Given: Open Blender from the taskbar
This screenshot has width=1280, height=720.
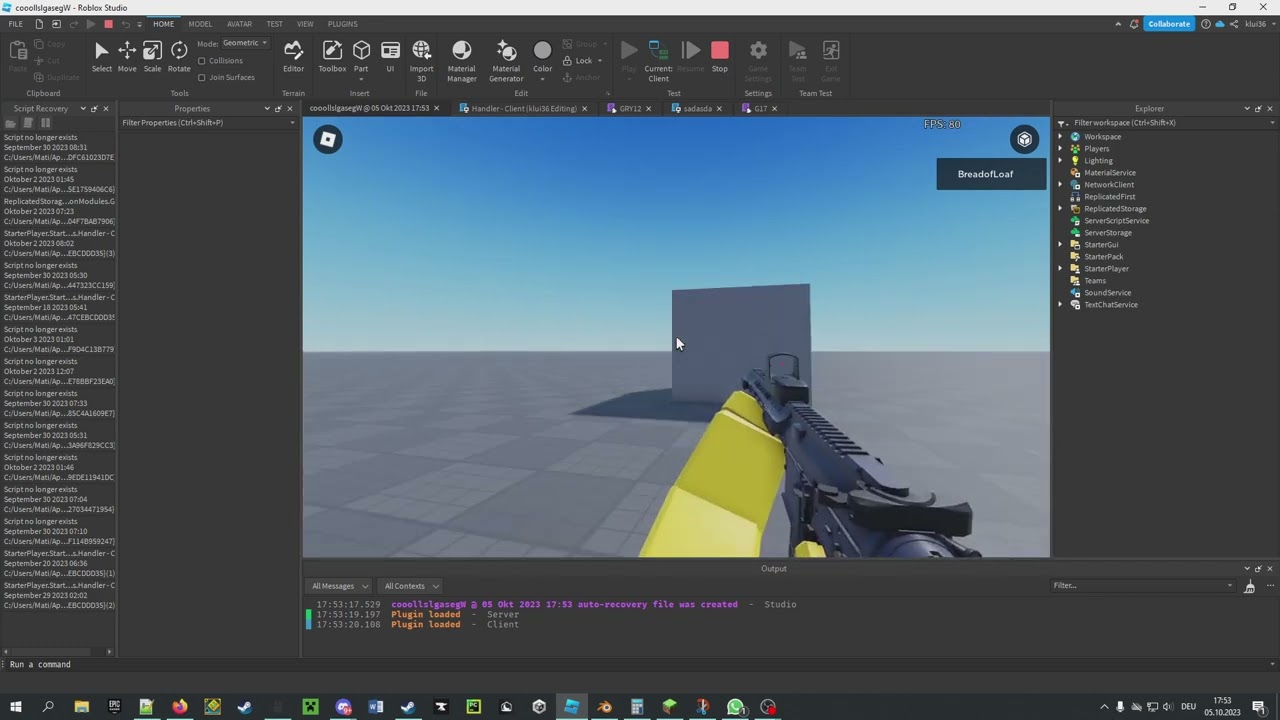Looking at the screenshot, I should (604, 707).
